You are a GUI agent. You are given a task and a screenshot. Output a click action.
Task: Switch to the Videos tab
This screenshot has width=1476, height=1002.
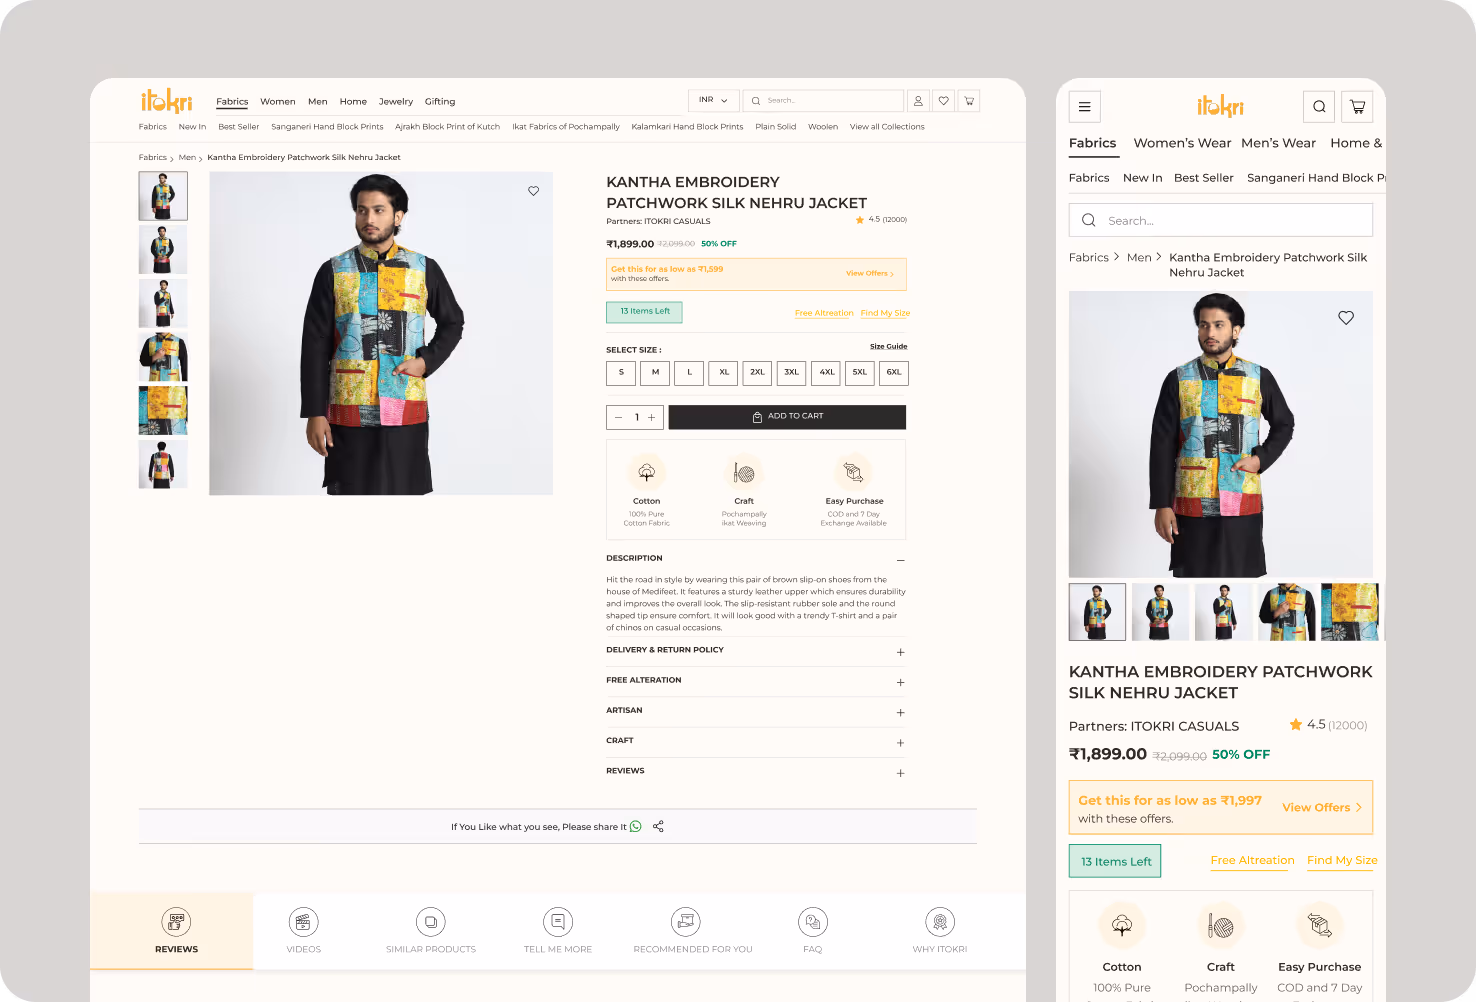pyautogui.click(x=304, y=931)
